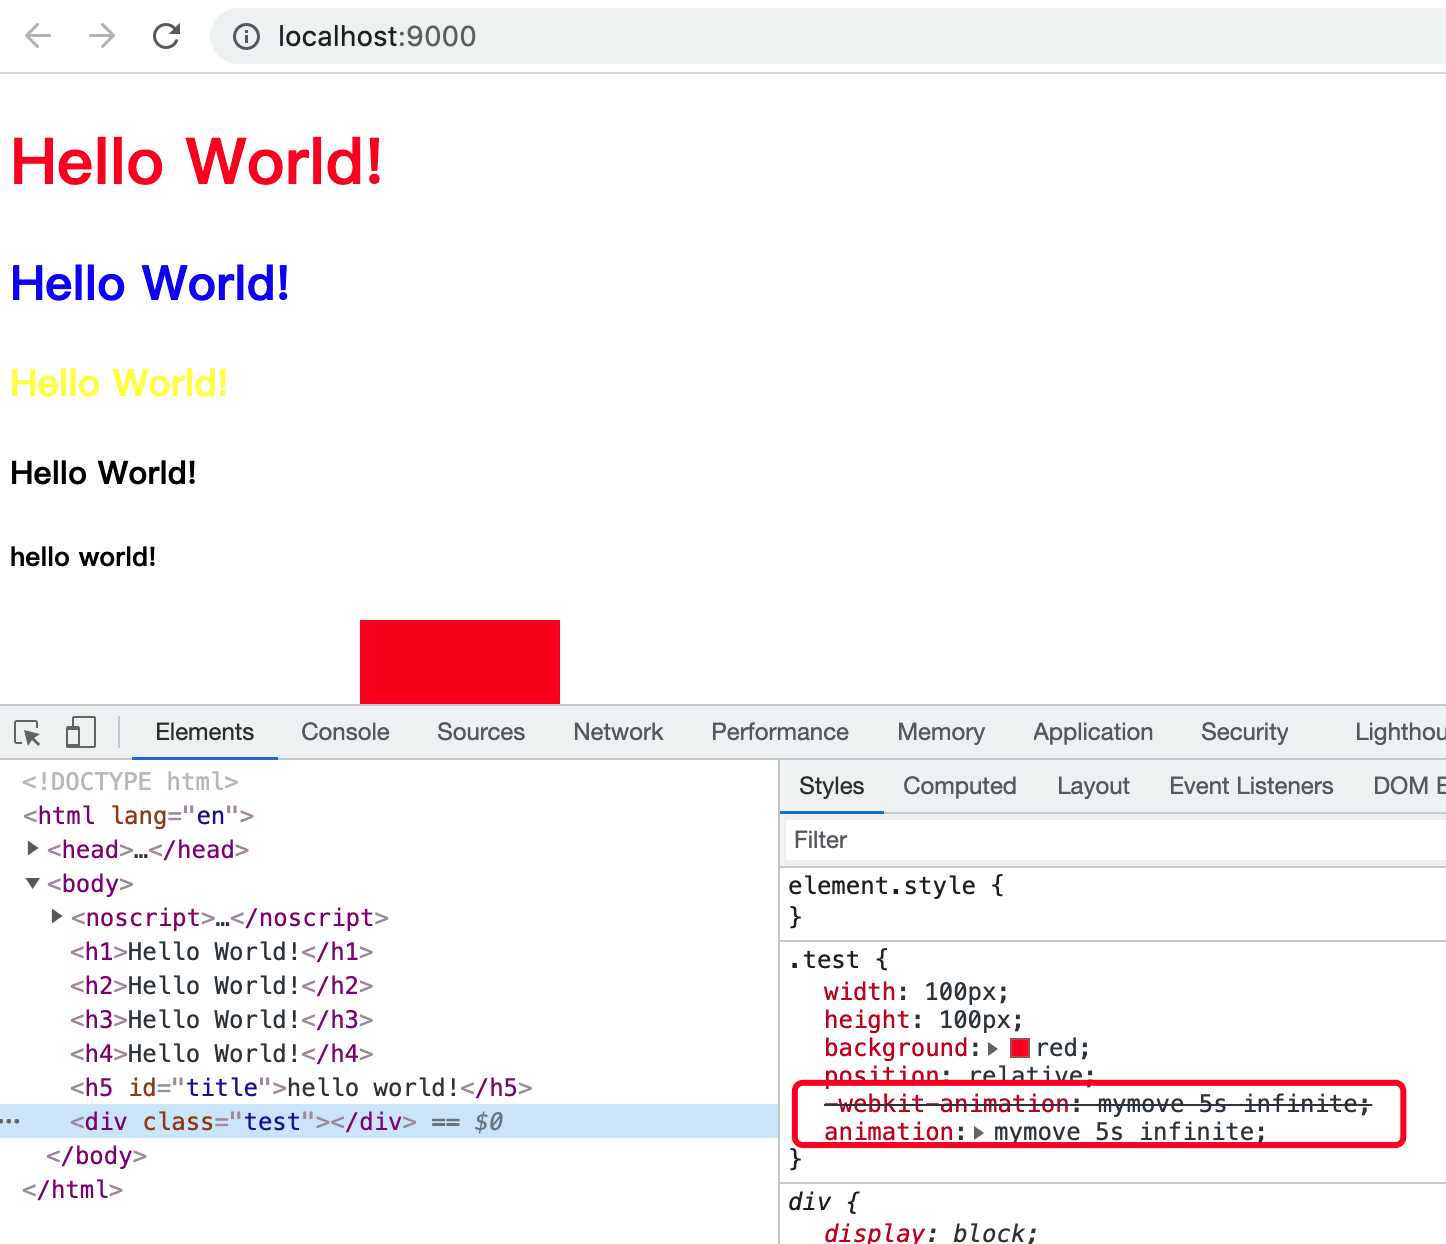1446x1244 pixels.
Task: Expand the head element node
Action: pyautogui.click(x=33, y=849)
